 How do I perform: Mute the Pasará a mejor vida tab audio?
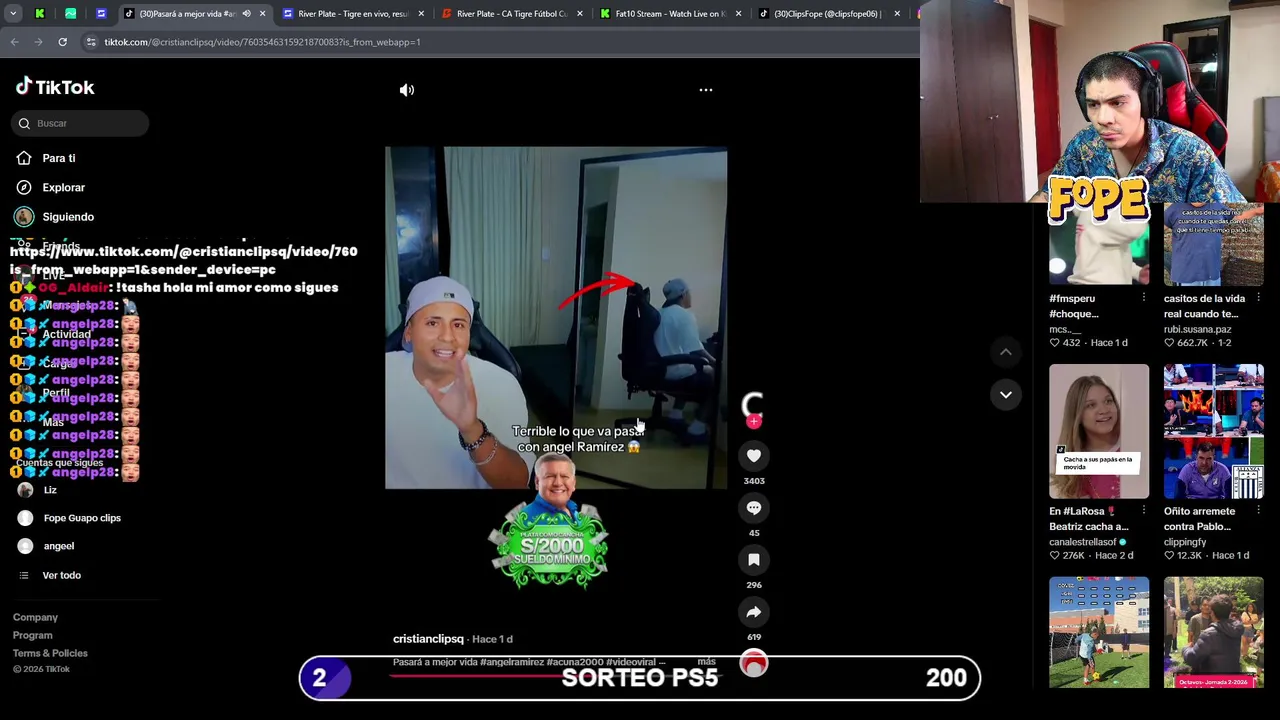point(246,14)
